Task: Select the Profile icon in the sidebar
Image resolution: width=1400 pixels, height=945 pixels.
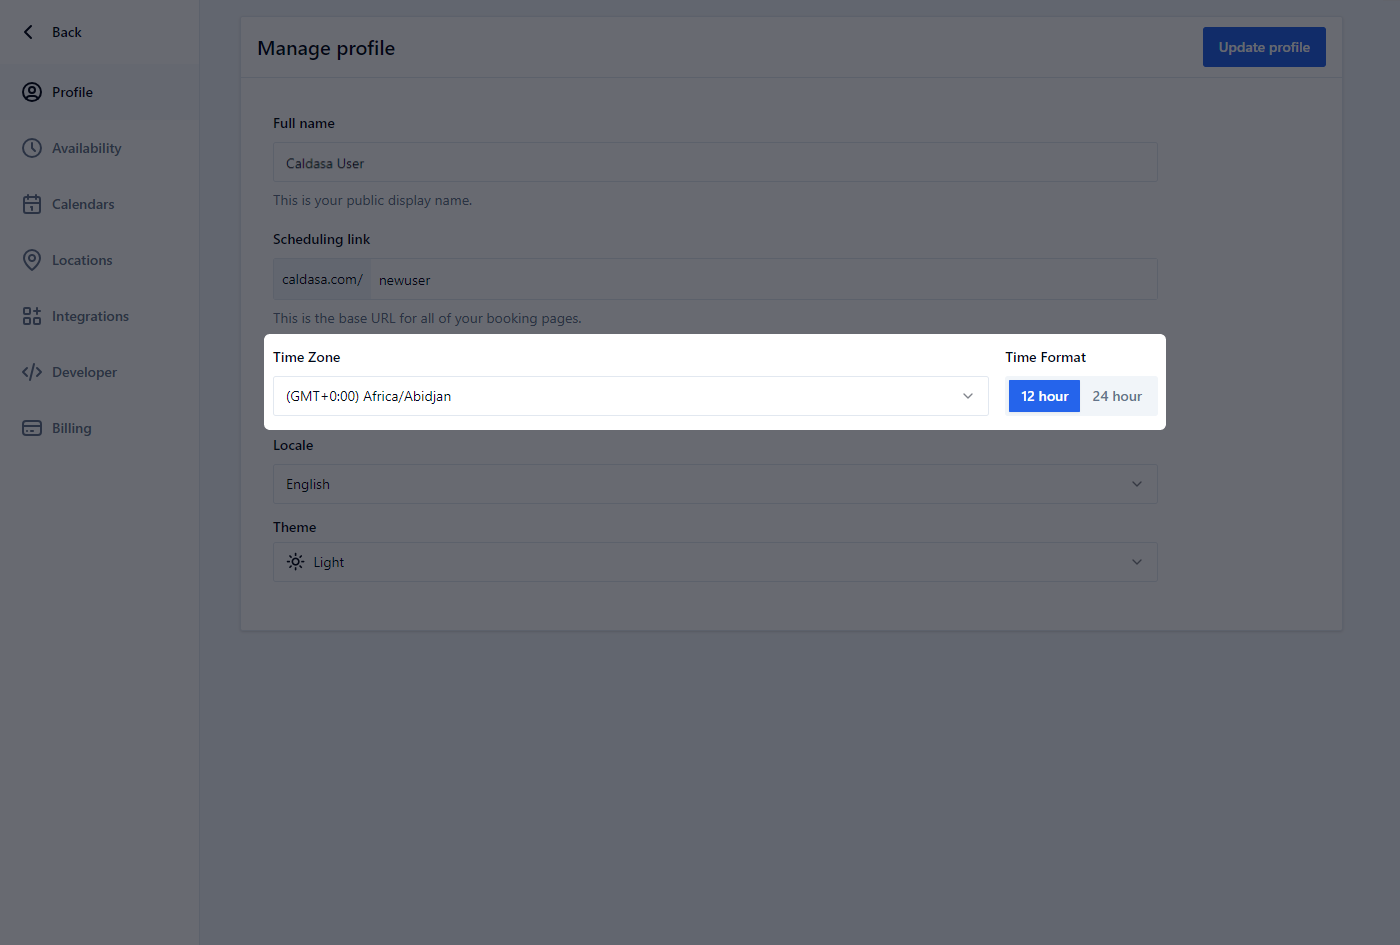Action: [x=31, y=91]
